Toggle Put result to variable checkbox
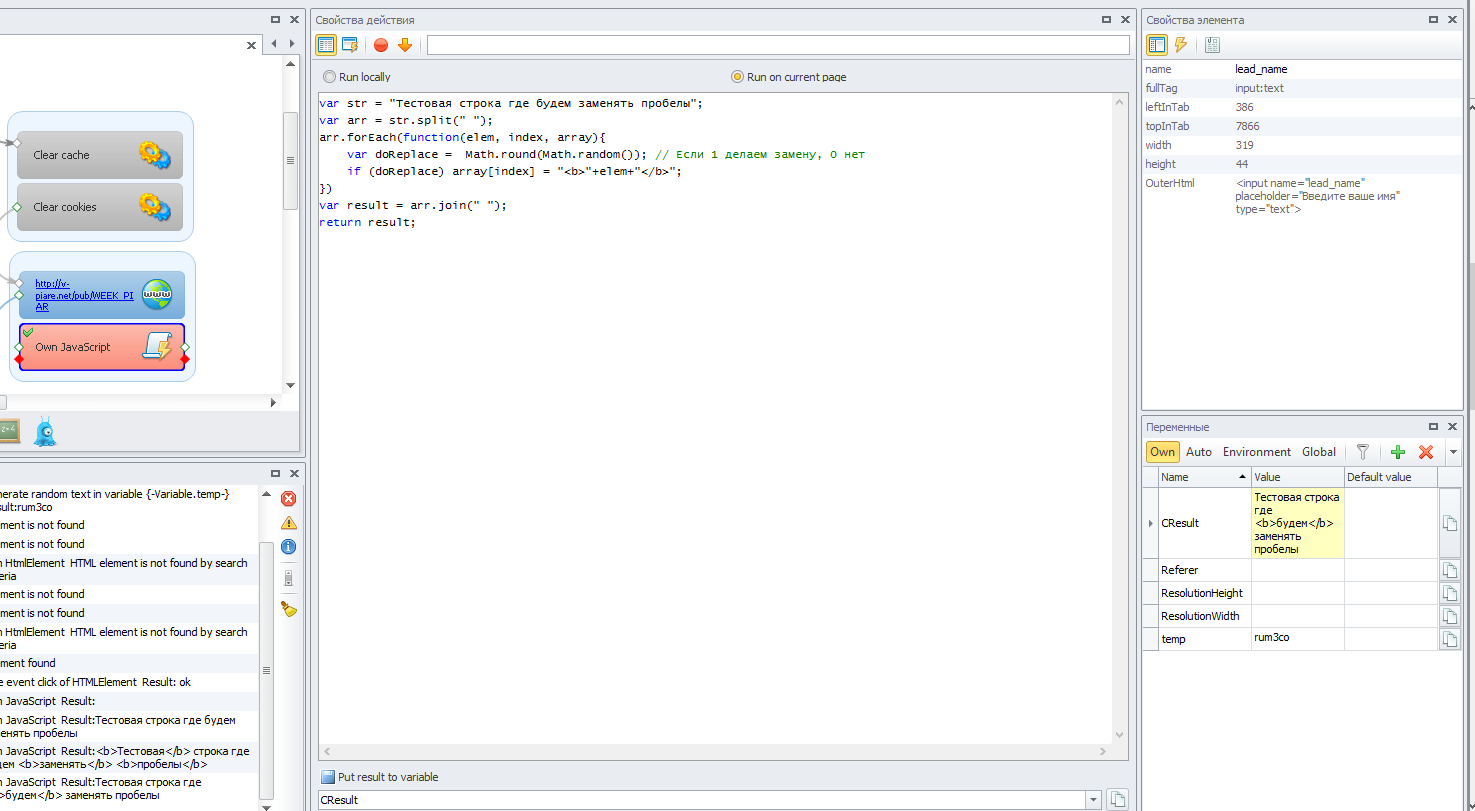 tap(327, 777)
